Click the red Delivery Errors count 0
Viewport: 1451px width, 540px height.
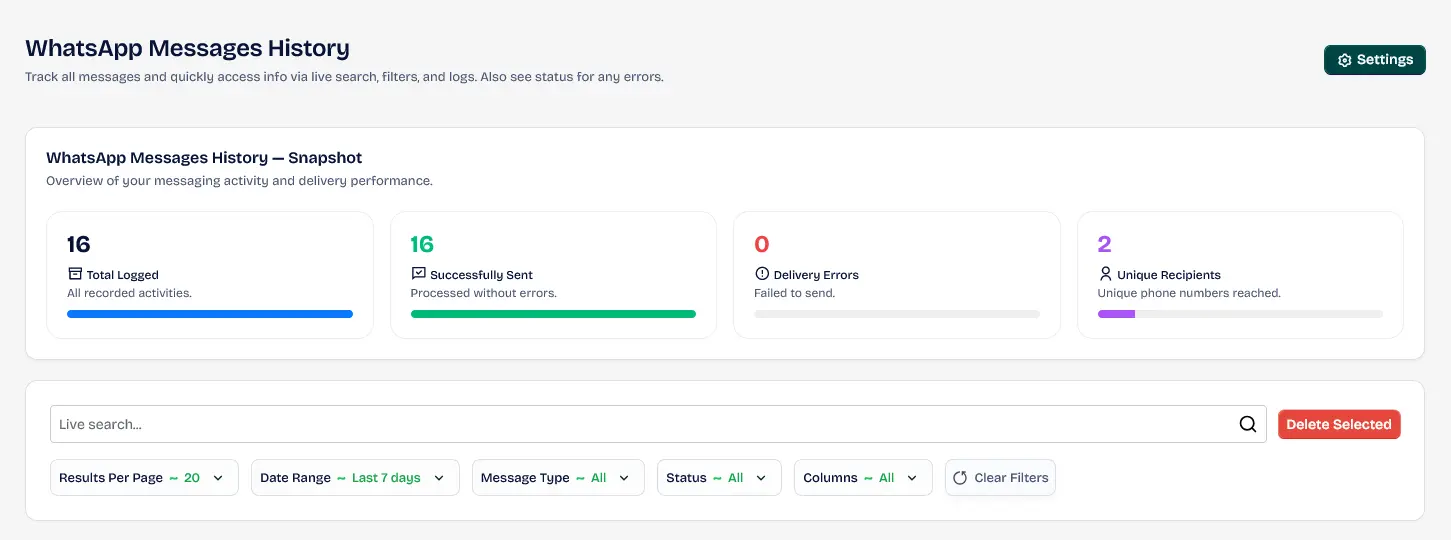762,244
